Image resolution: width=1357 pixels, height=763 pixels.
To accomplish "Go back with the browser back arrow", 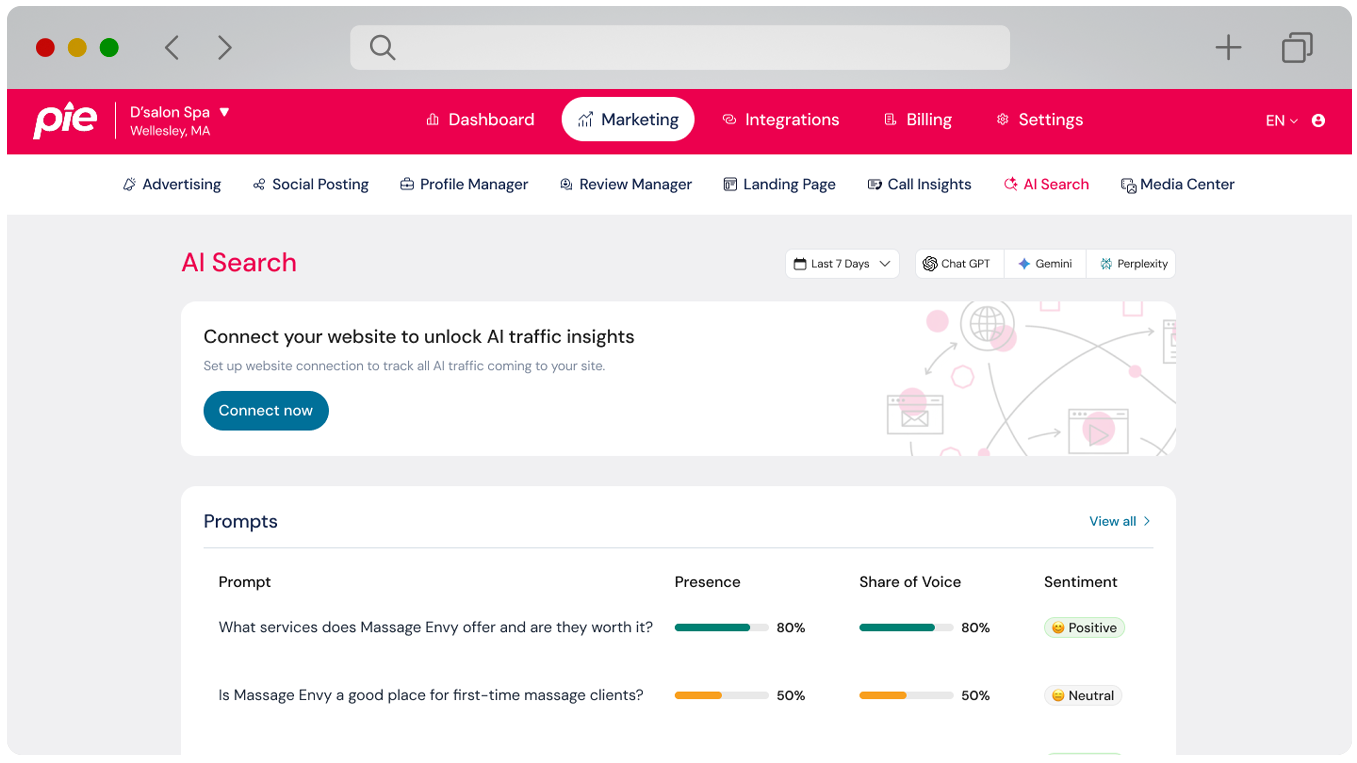I will coord(172,47).
